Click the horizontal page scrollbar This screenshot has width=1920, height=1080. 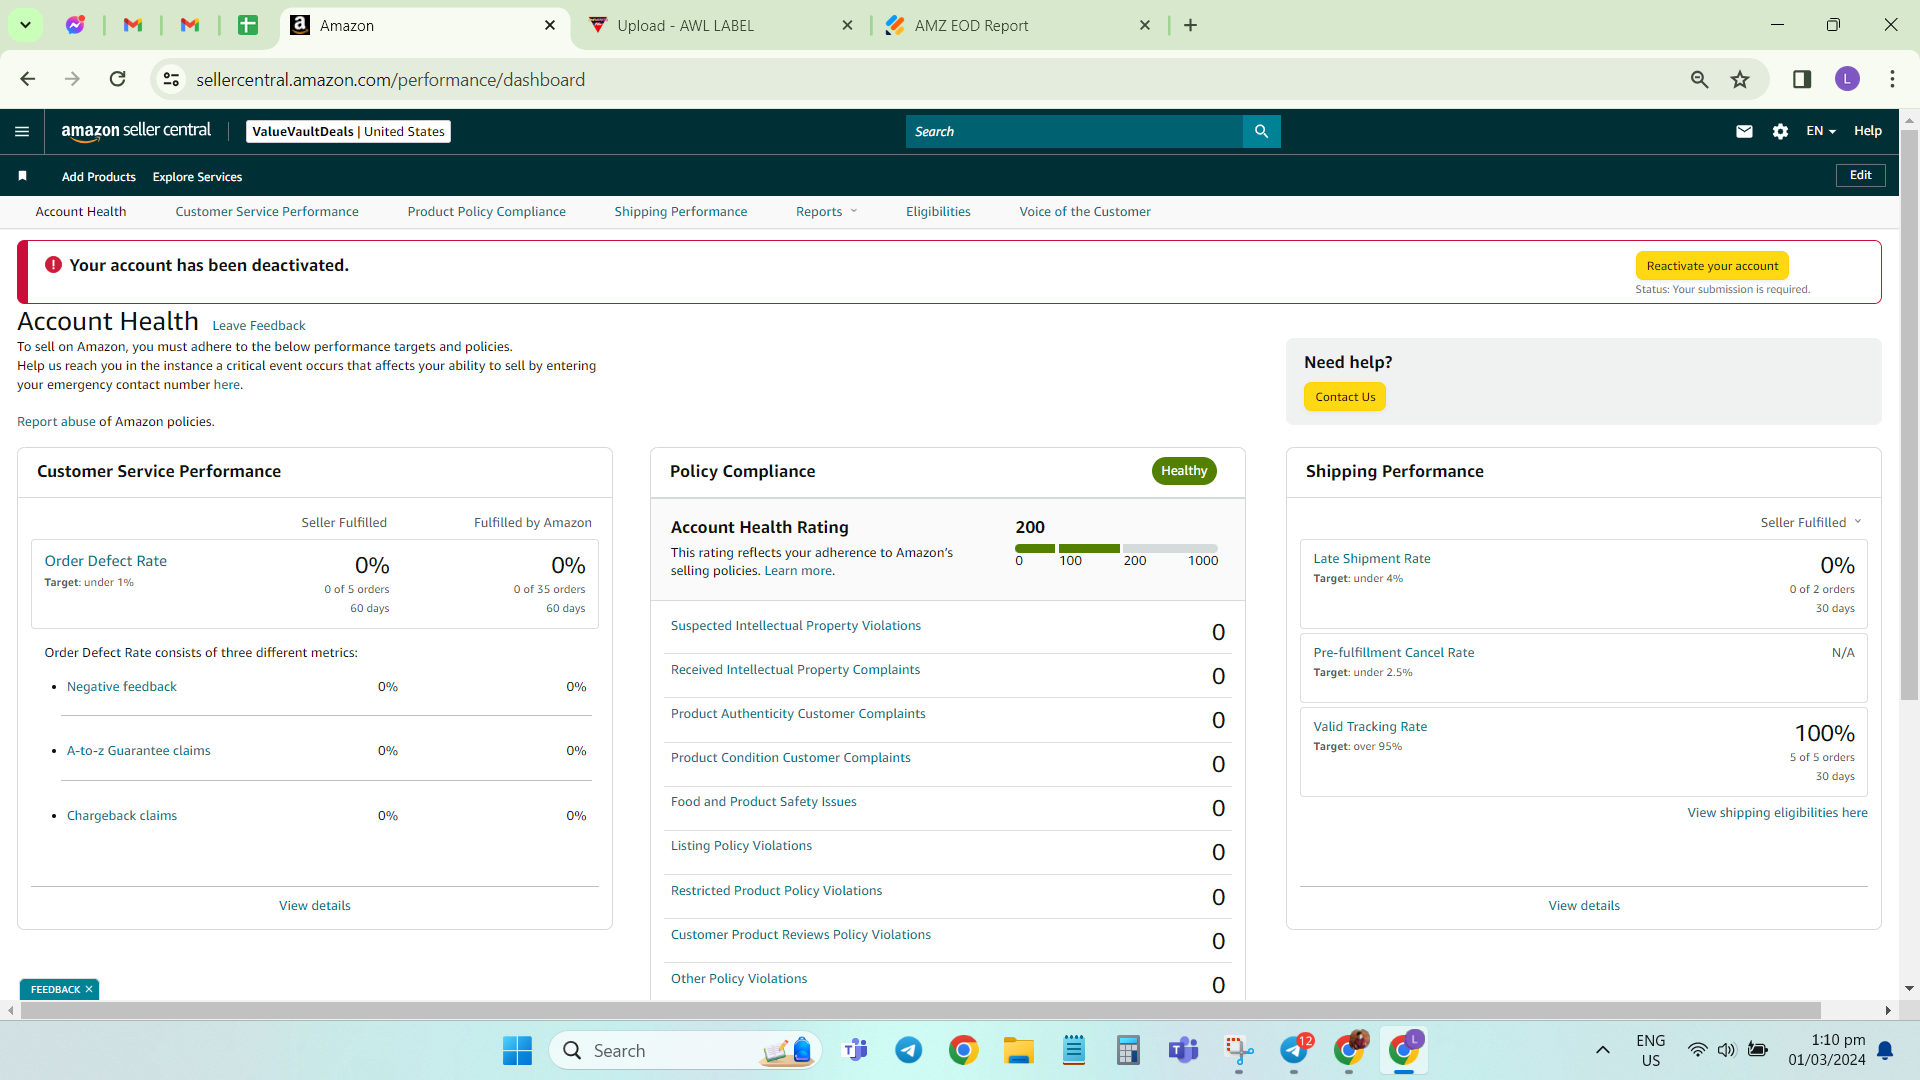[920, 1010]
